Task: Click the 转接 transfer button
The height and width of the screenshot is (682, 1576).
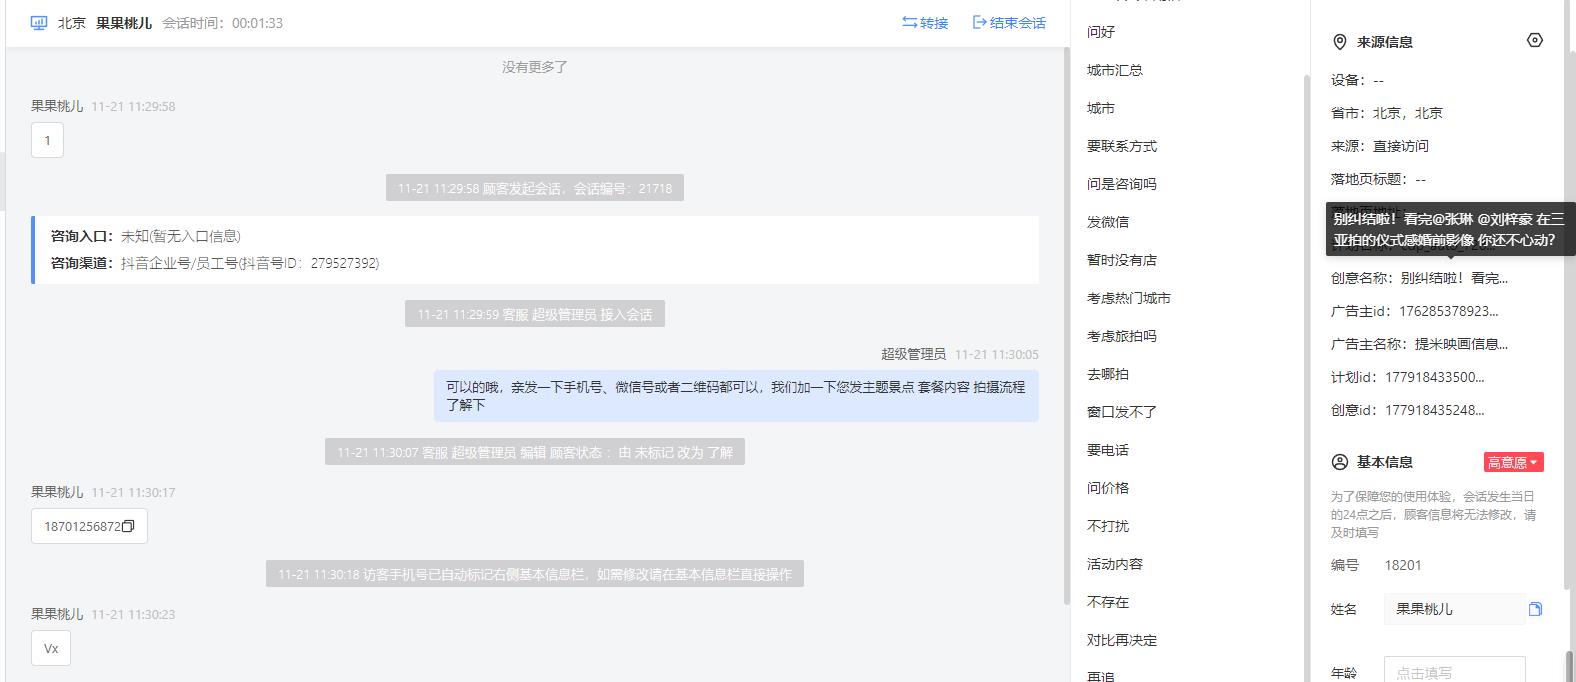Action: click(x=925, y=23)
